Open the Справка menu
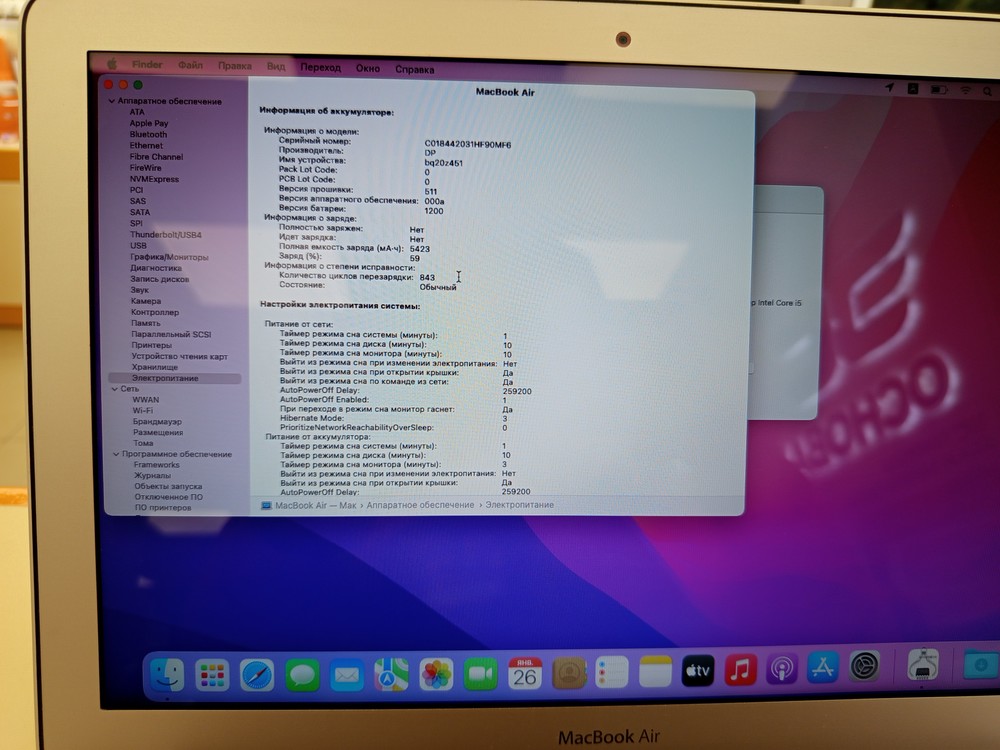 tap(415, 70)
